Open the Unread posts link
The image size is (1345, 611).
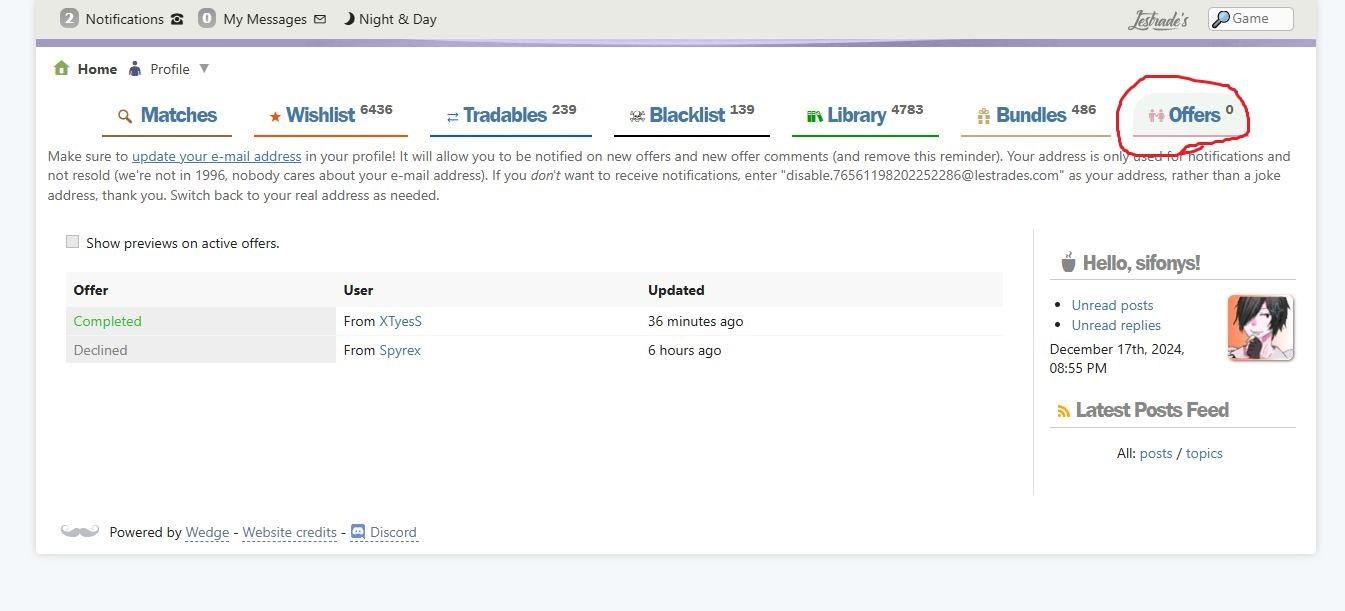point(1112,305)
